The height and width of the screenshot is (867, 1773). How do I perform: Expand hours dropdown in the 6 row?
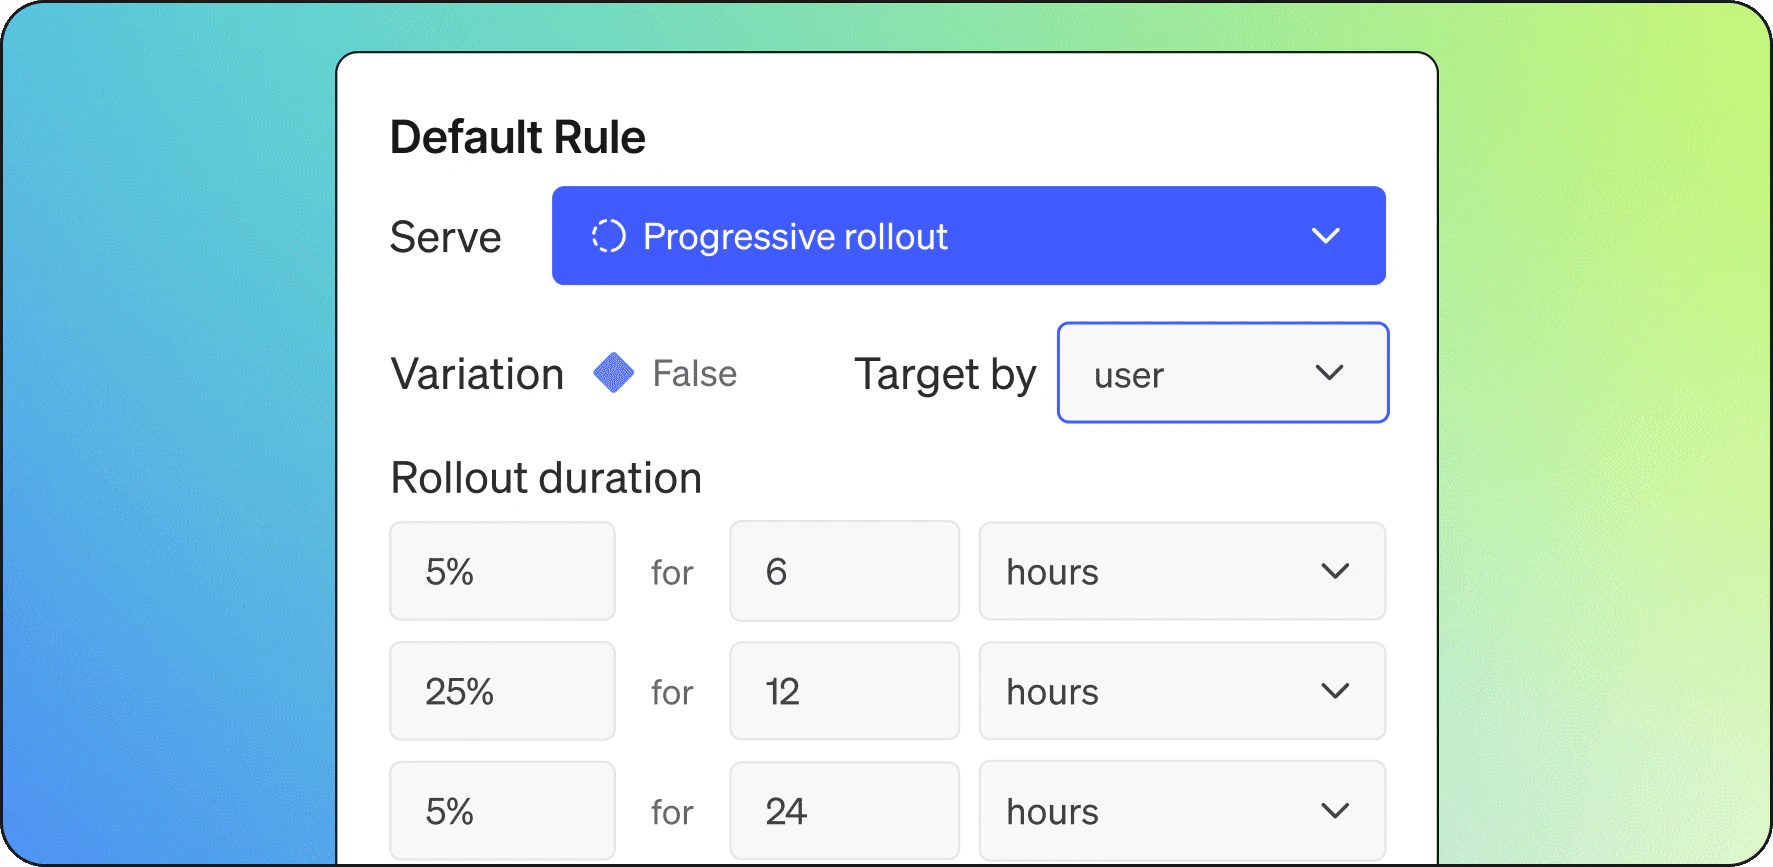[1182, 571]
